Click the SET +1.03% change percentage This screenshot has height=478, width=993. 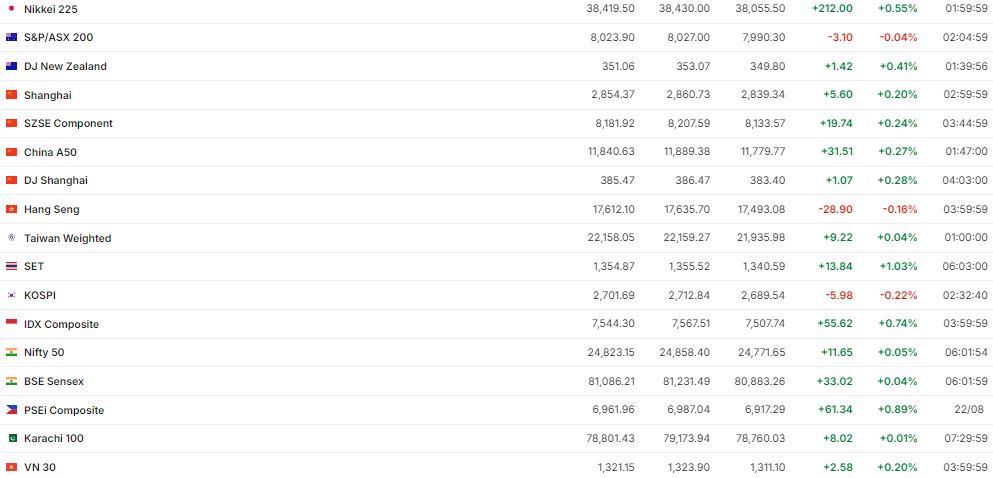click(897, 266)
